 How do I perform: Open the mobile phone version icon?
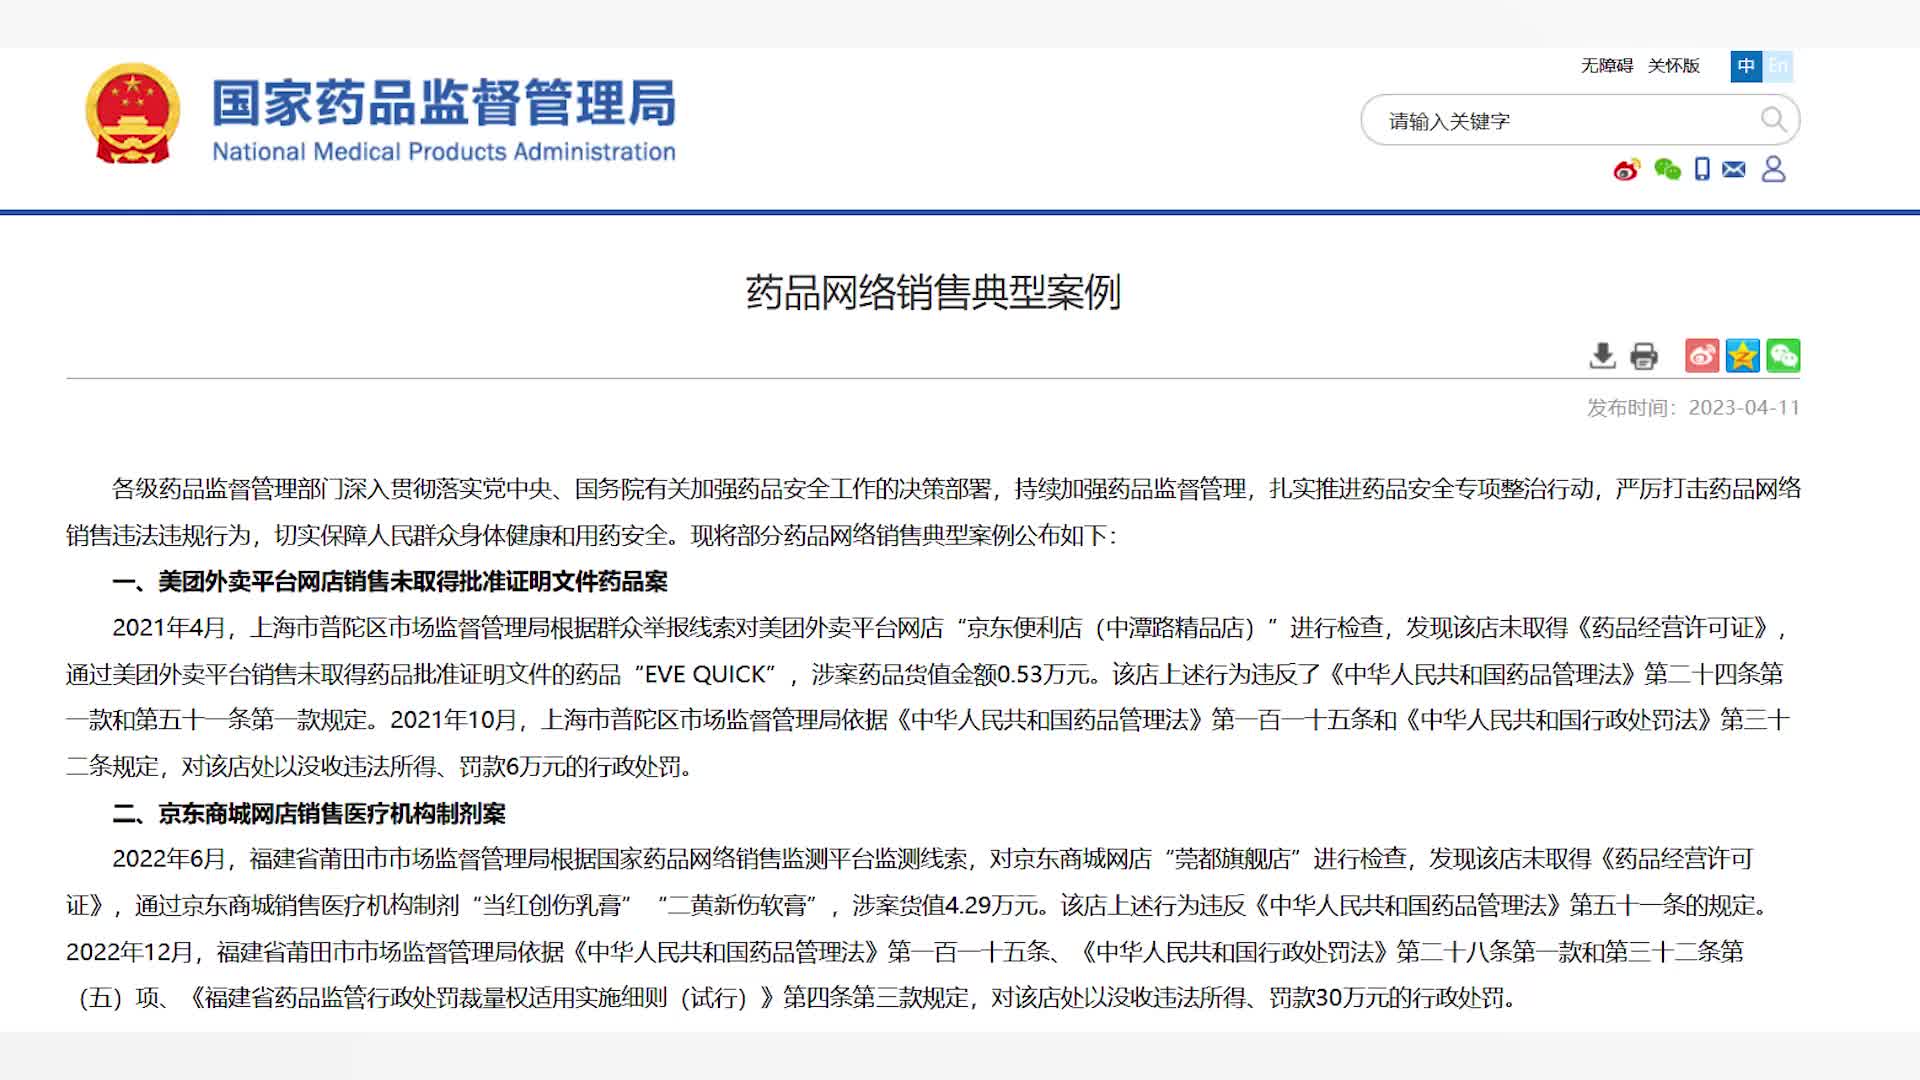[x=1702, y=170]
